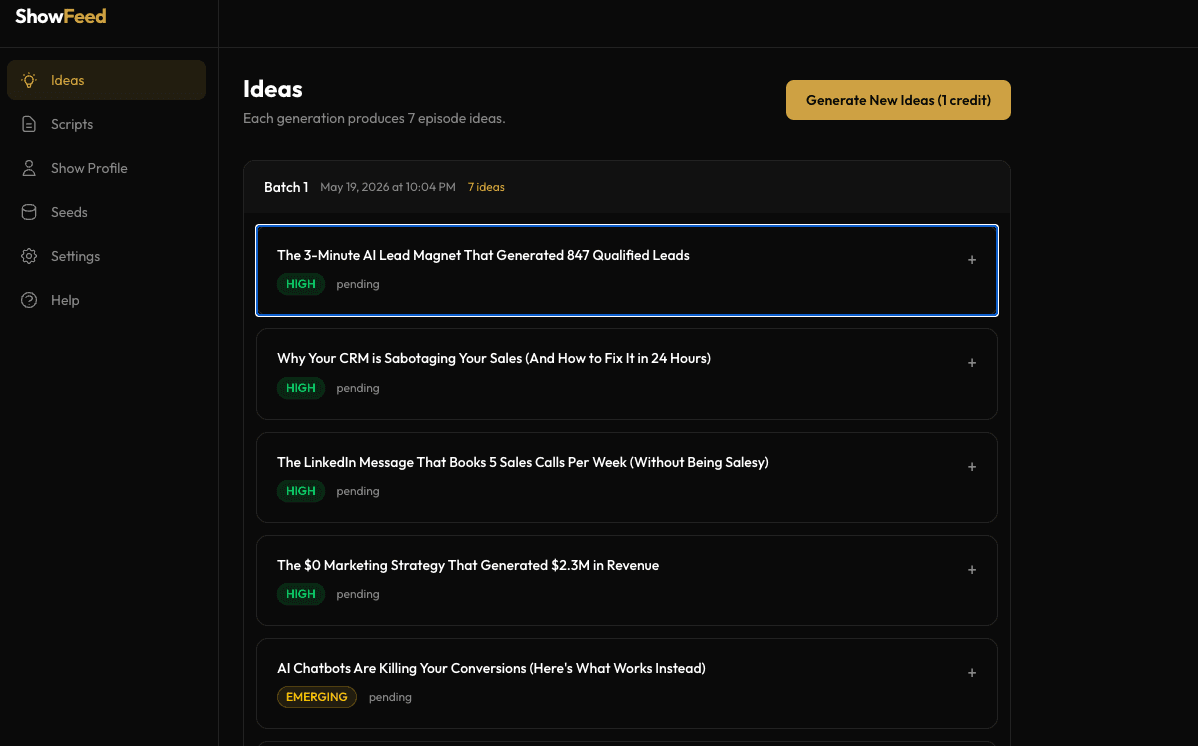Click the 7 ideas count label
Screen dimensions: 1198x746
[x=486, y=187]
